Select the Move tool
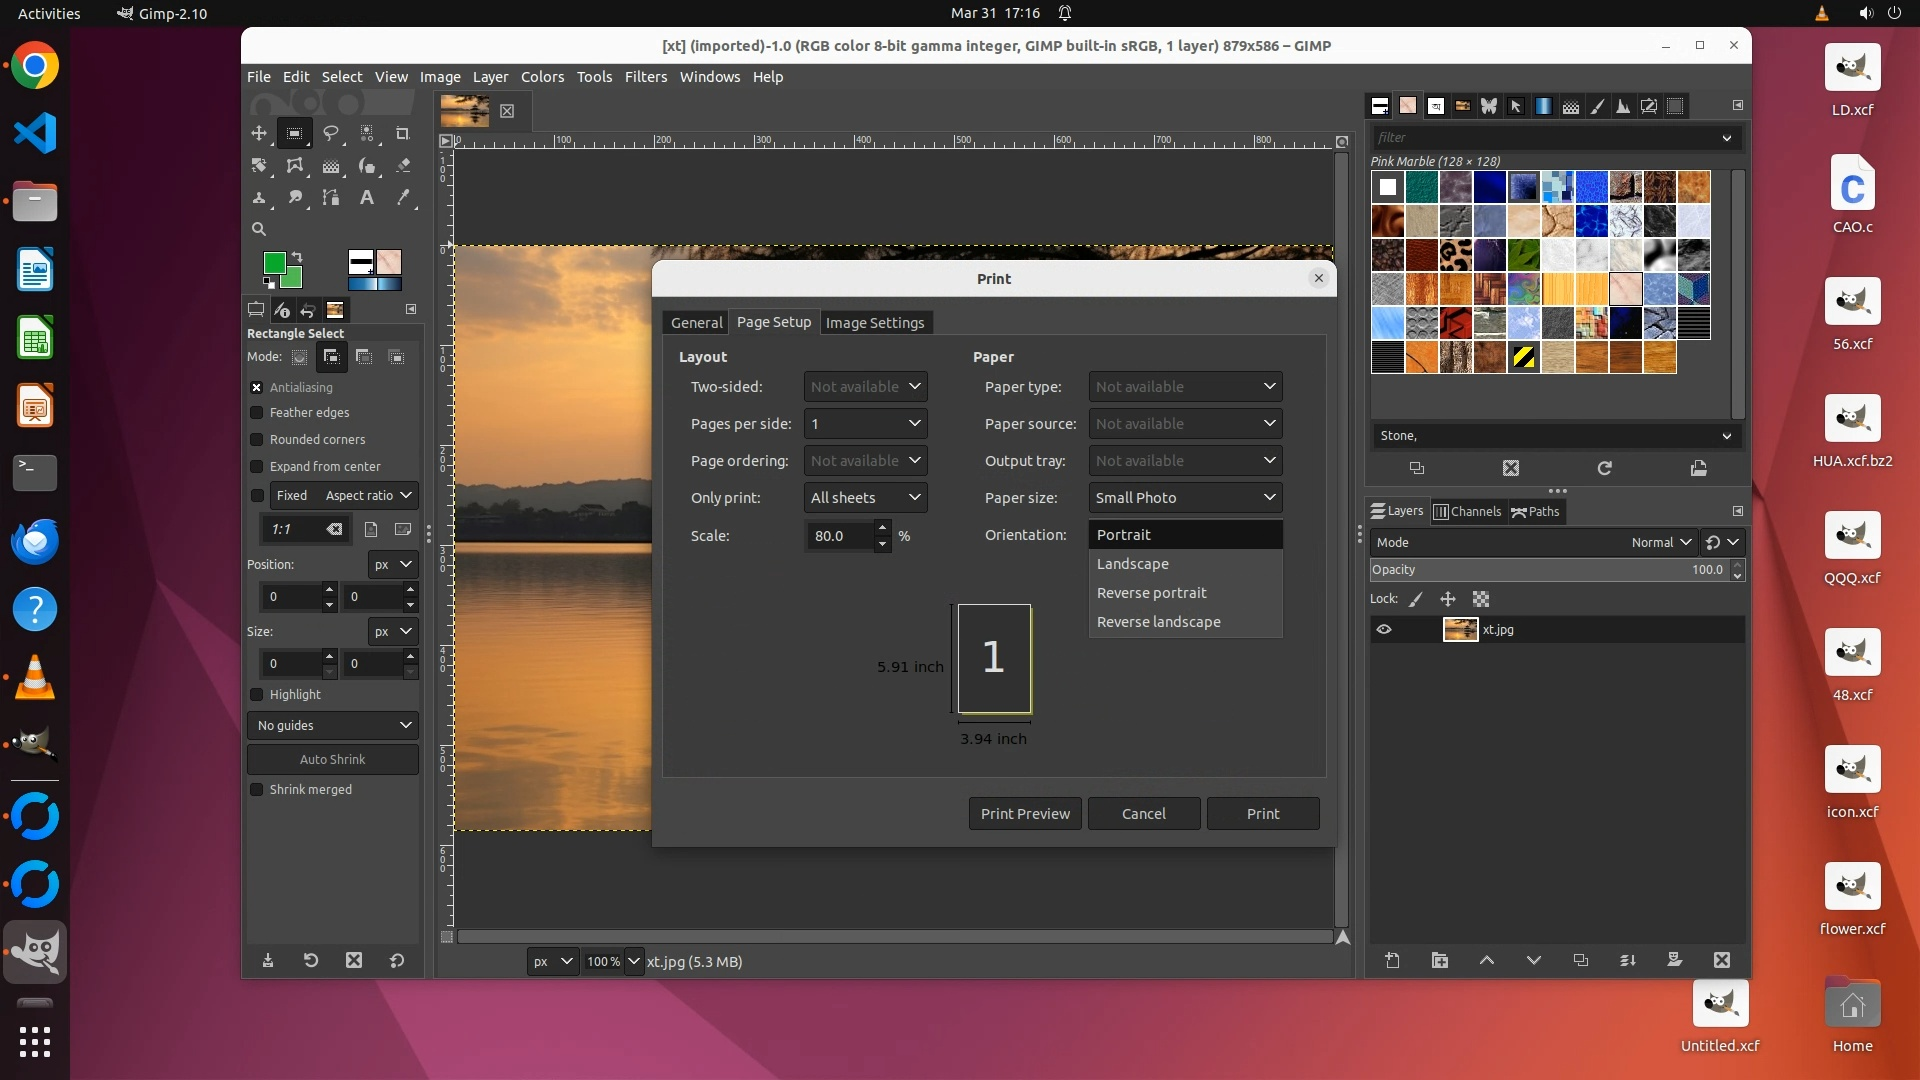Viewport: 1920px width, 1080px height. 259,133
